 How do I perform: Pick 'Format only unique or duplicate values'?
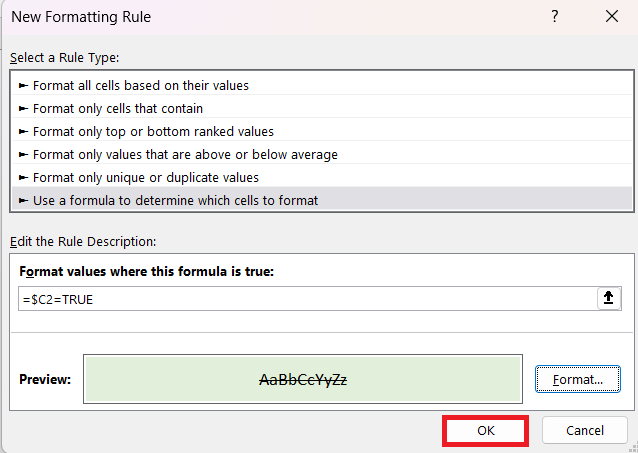coord(322,177)
